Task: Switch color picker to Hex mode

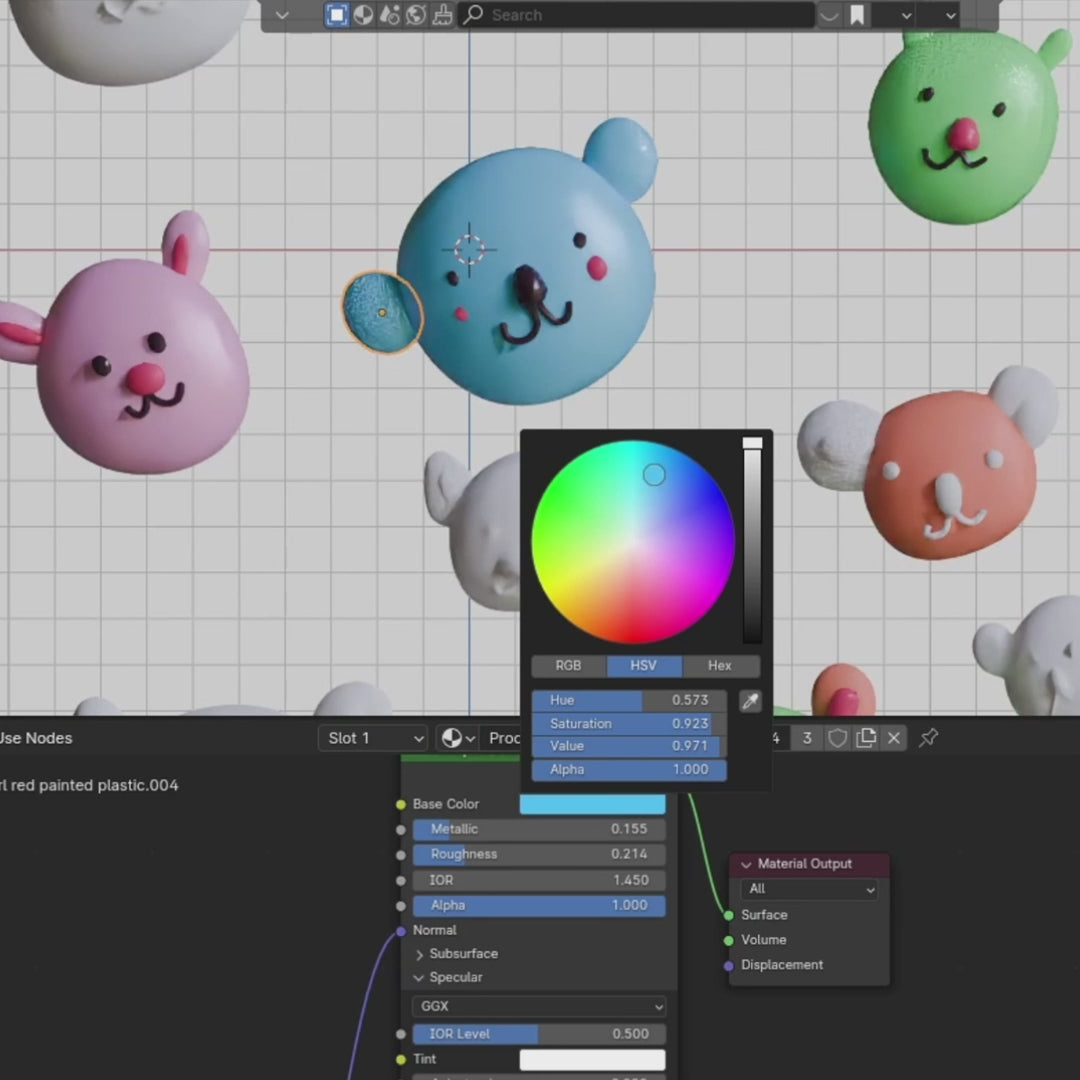Action: point(720,666)
